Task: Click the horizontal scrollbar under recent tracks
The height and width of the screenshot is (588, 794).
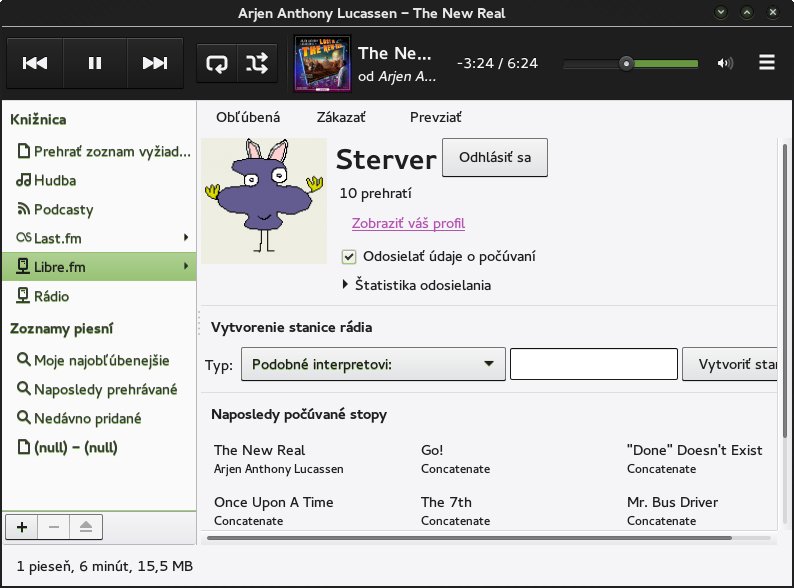Action: [469, 538]
